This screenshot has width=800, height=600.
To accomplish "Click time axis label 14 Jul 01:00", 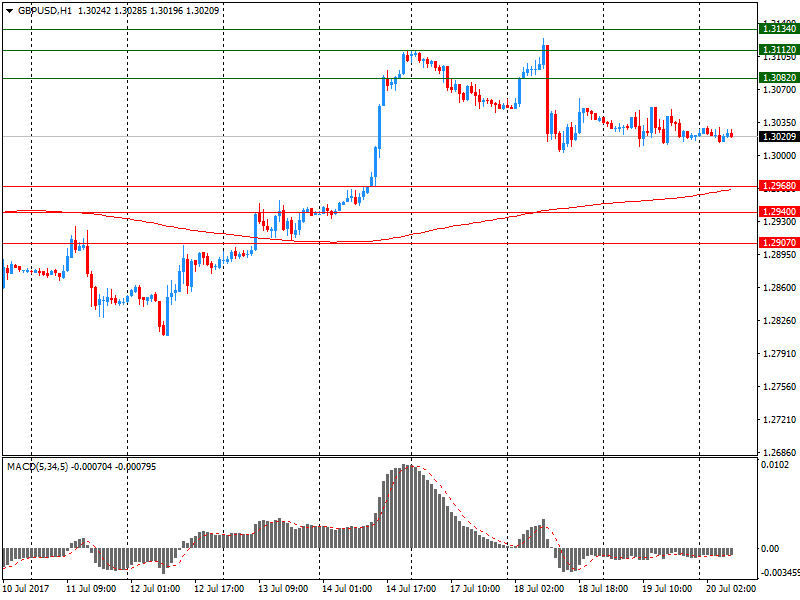I will (x=347, y=589).
